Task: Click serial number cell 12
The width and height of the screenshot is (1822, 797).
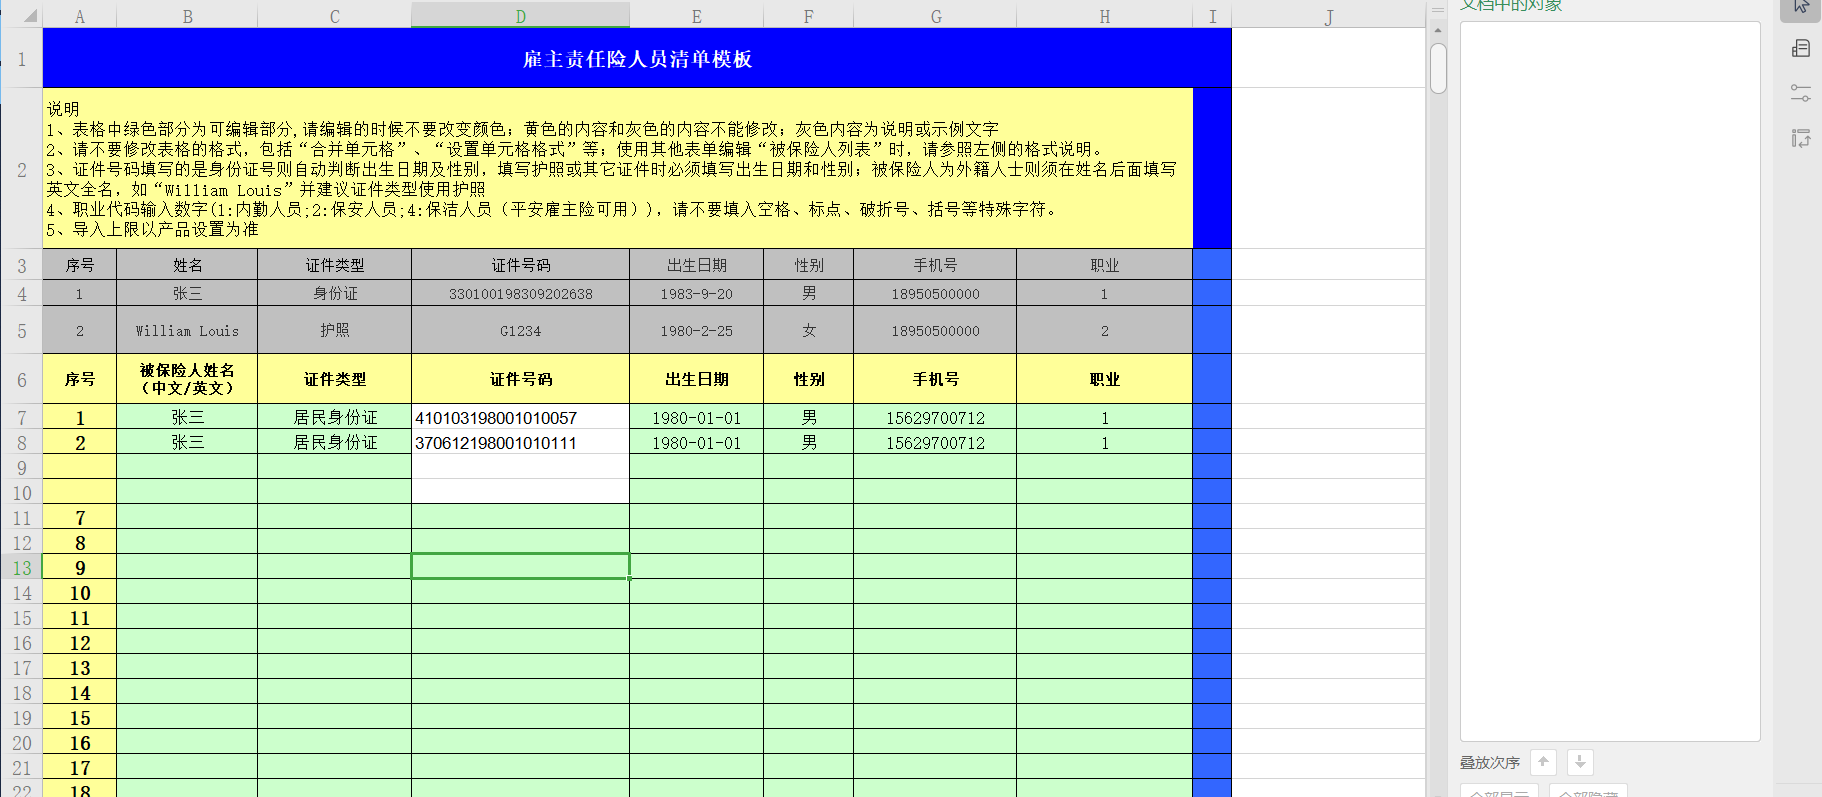Action: pos(80,642)
